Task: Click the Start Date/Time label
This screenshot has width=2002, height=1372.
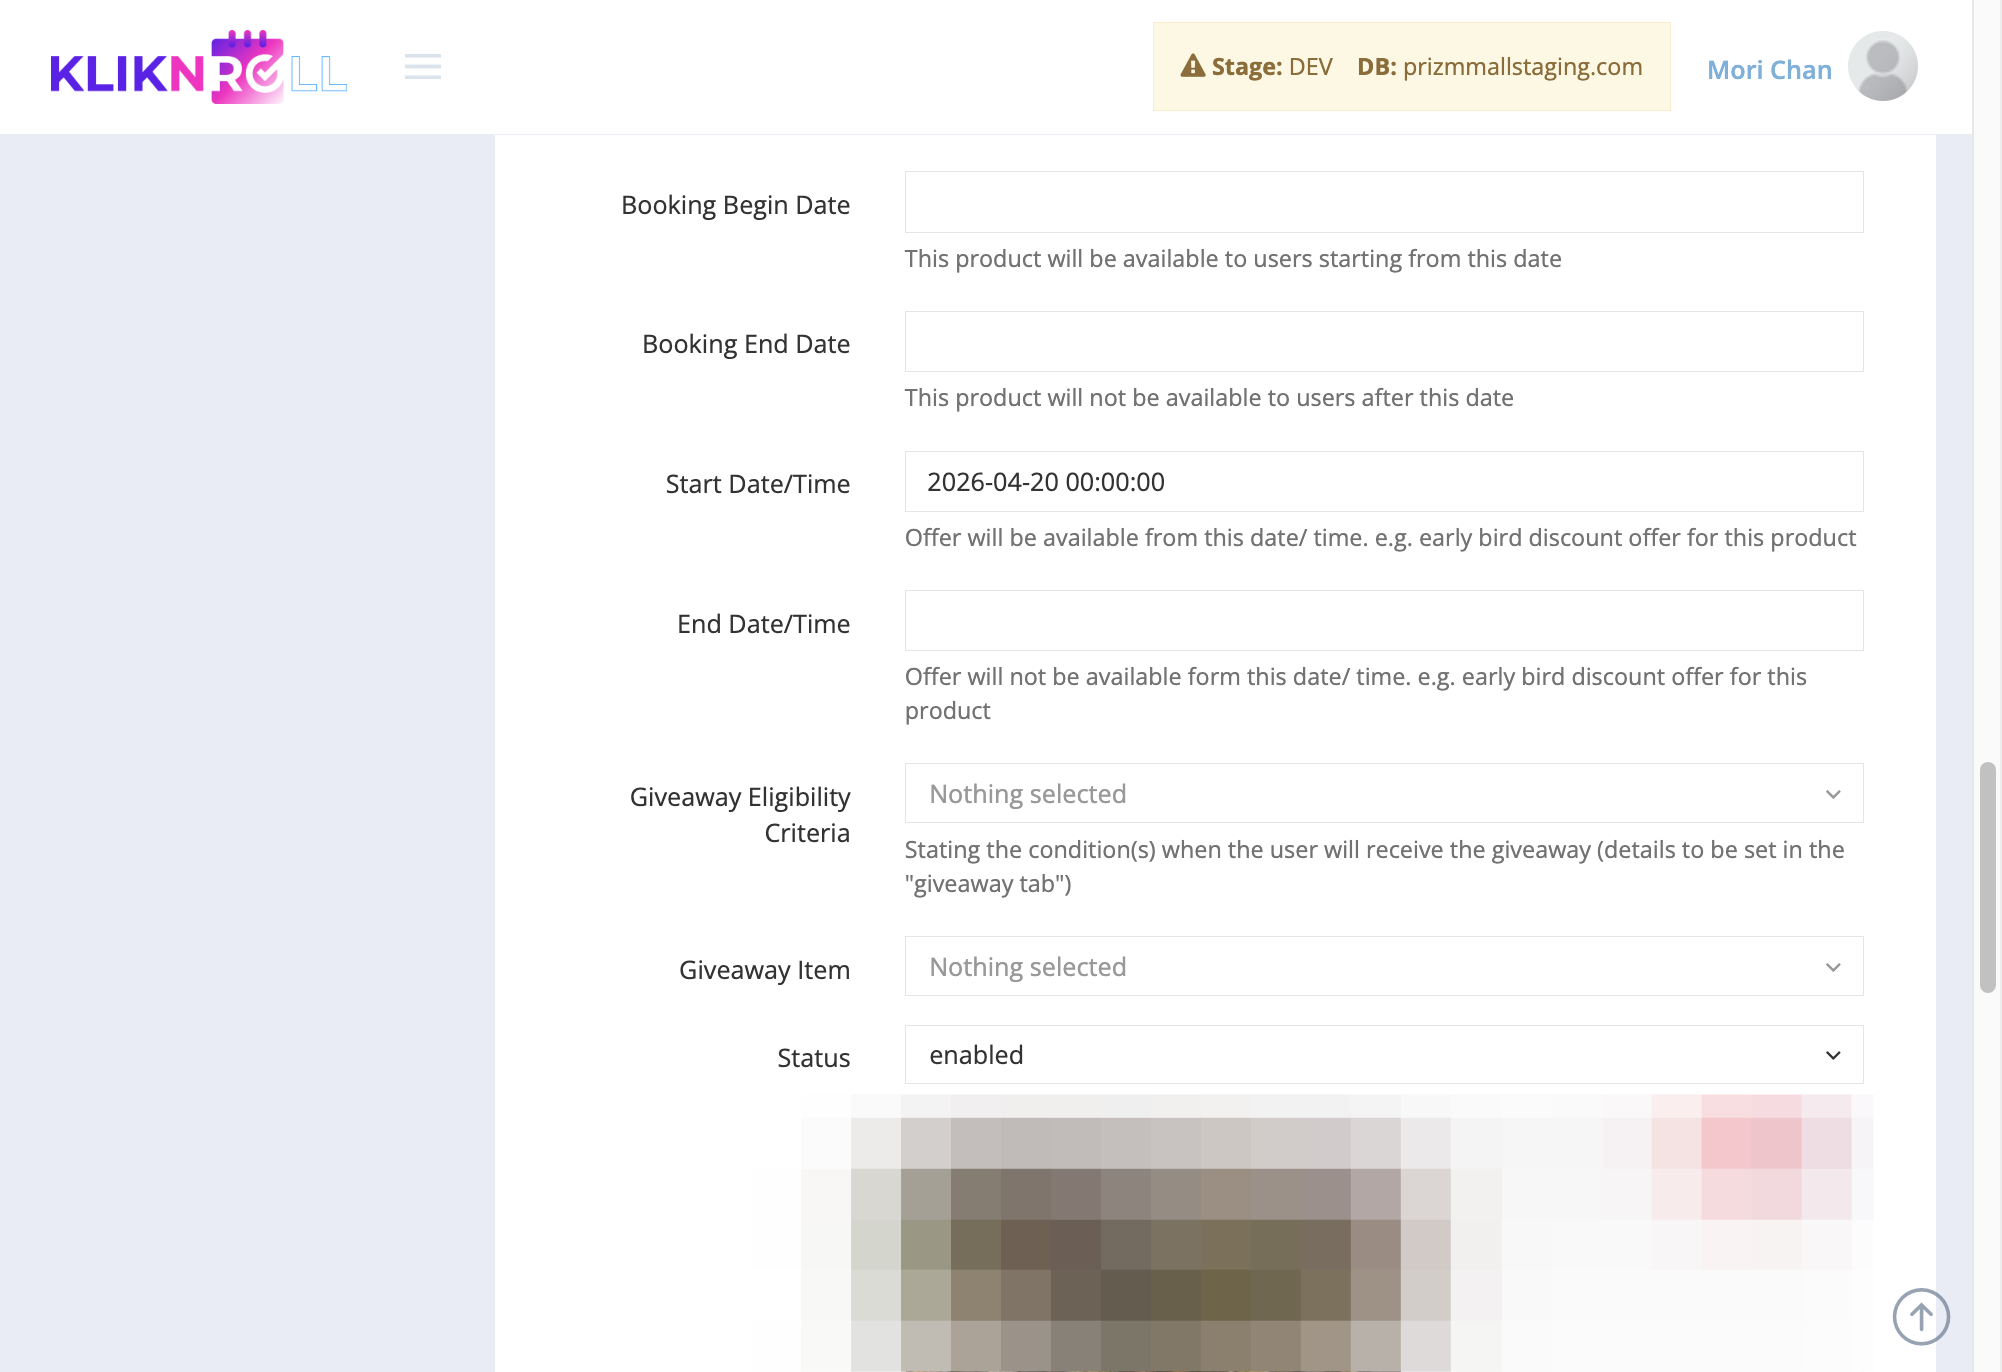Action: point(758,484)
